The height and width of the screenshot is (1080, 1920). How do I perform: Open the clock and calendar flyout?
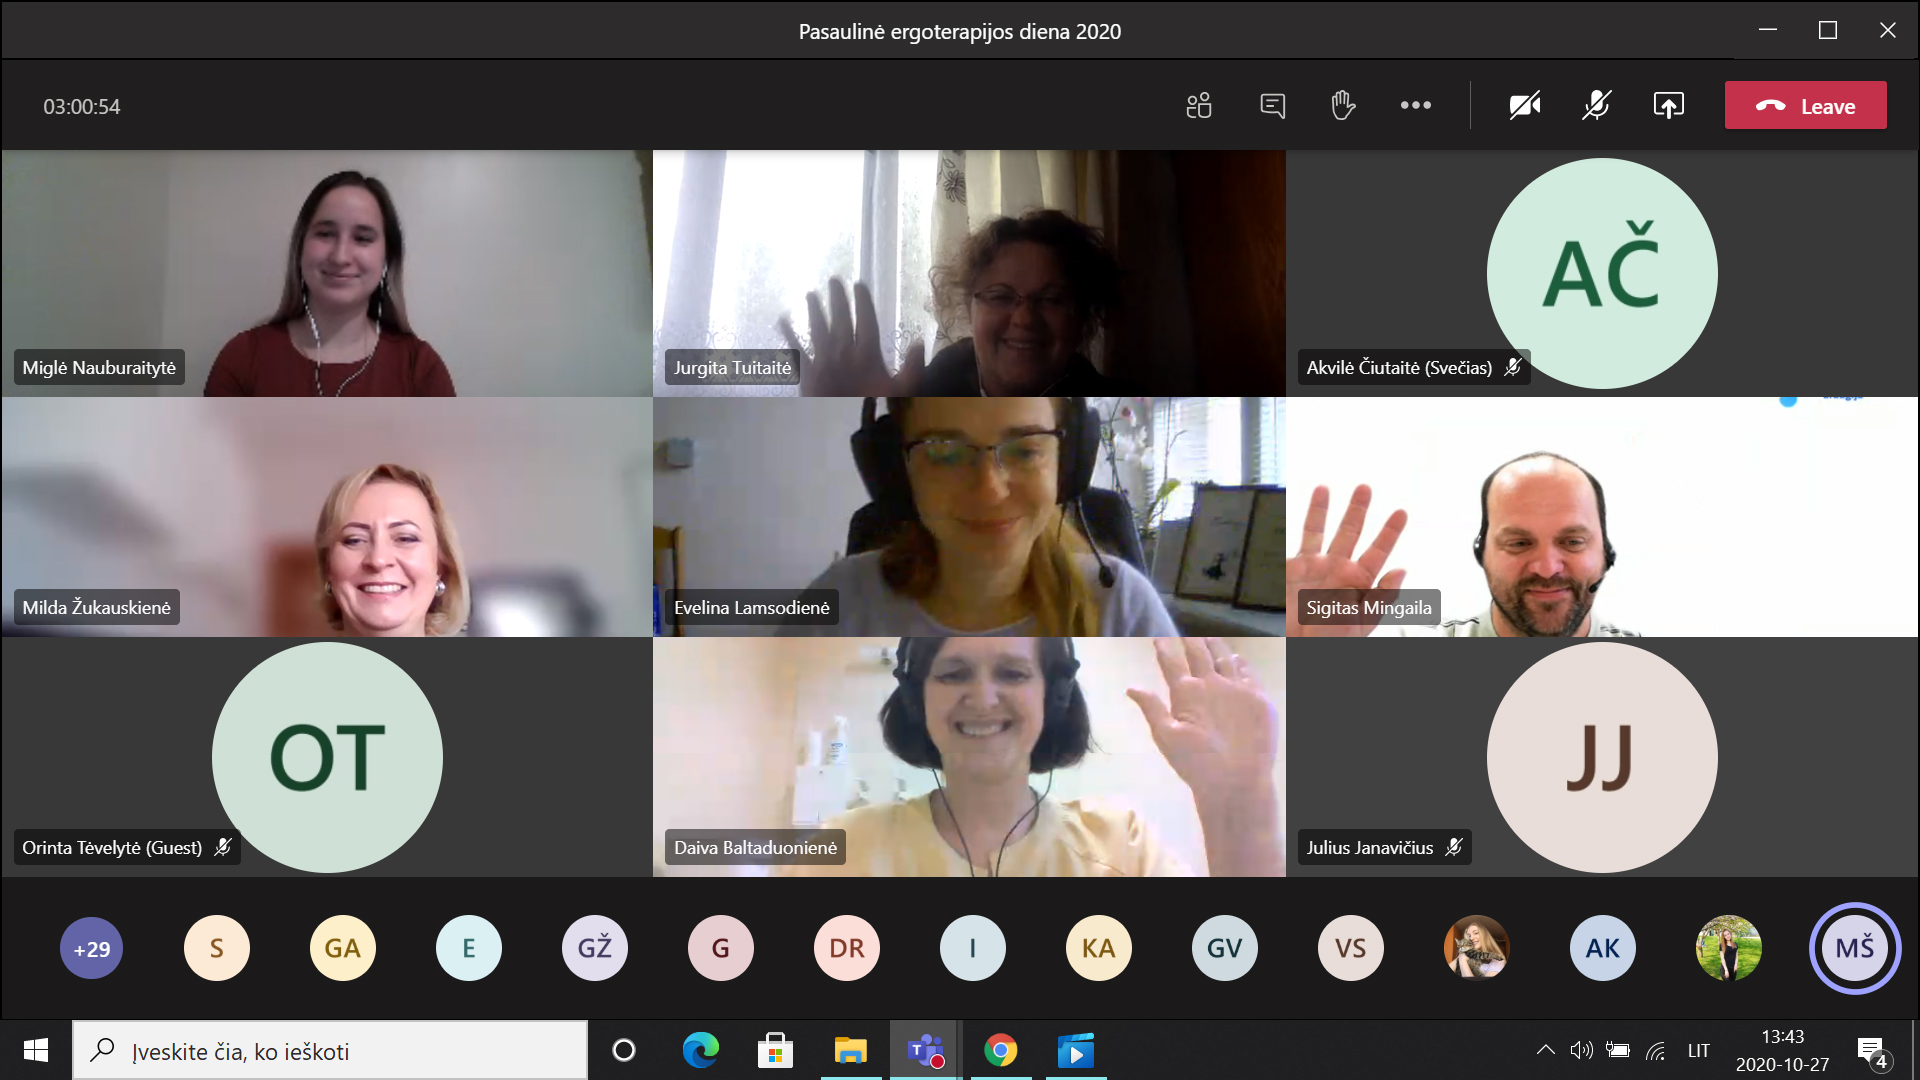click(x=1782, y=1050)
